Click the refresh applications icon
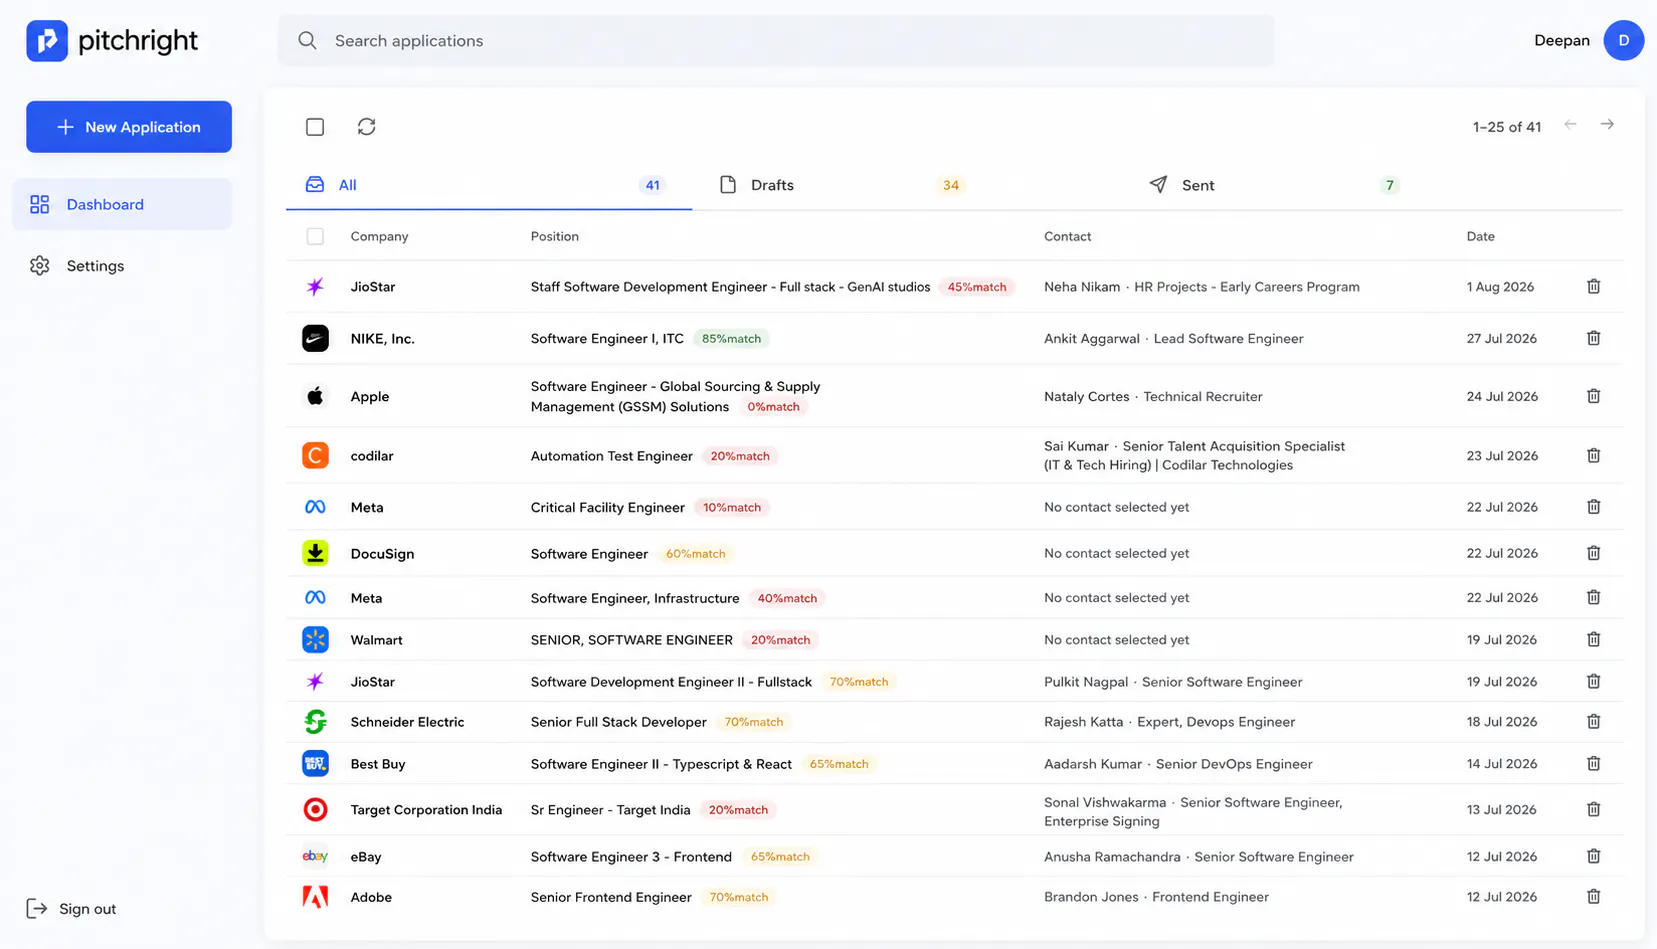 (x=367, y=127)
